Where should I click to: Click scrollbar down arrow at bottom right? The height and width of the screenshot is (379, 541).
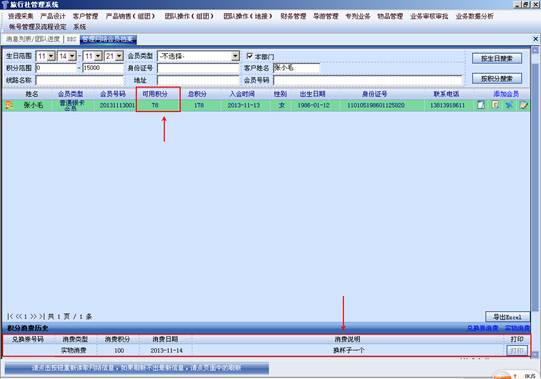point(535,354)
